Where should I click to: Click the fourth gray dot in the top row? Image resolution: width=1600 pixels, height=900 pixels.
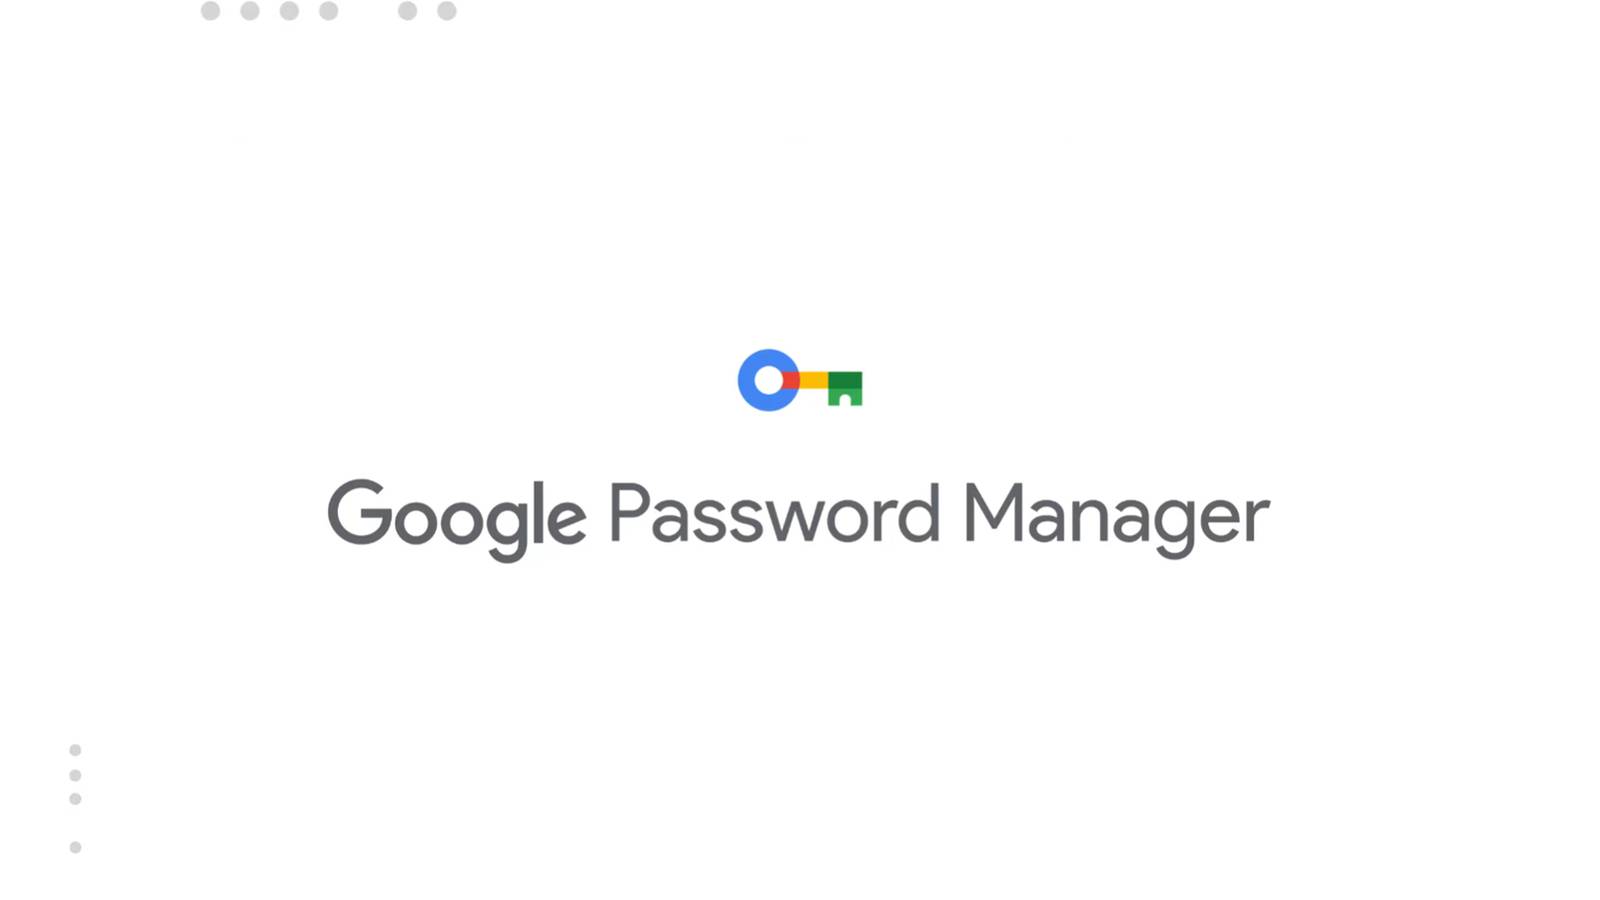pyautogui.click(x=328, y=11)
